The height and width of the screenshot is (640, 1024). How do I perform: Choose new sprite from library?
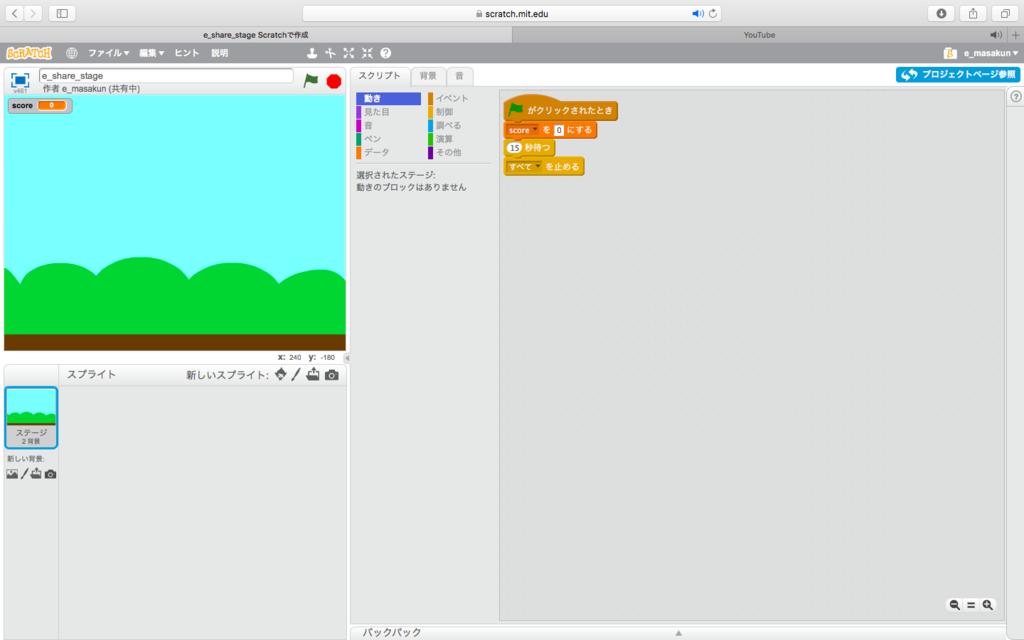coord(281,374)
